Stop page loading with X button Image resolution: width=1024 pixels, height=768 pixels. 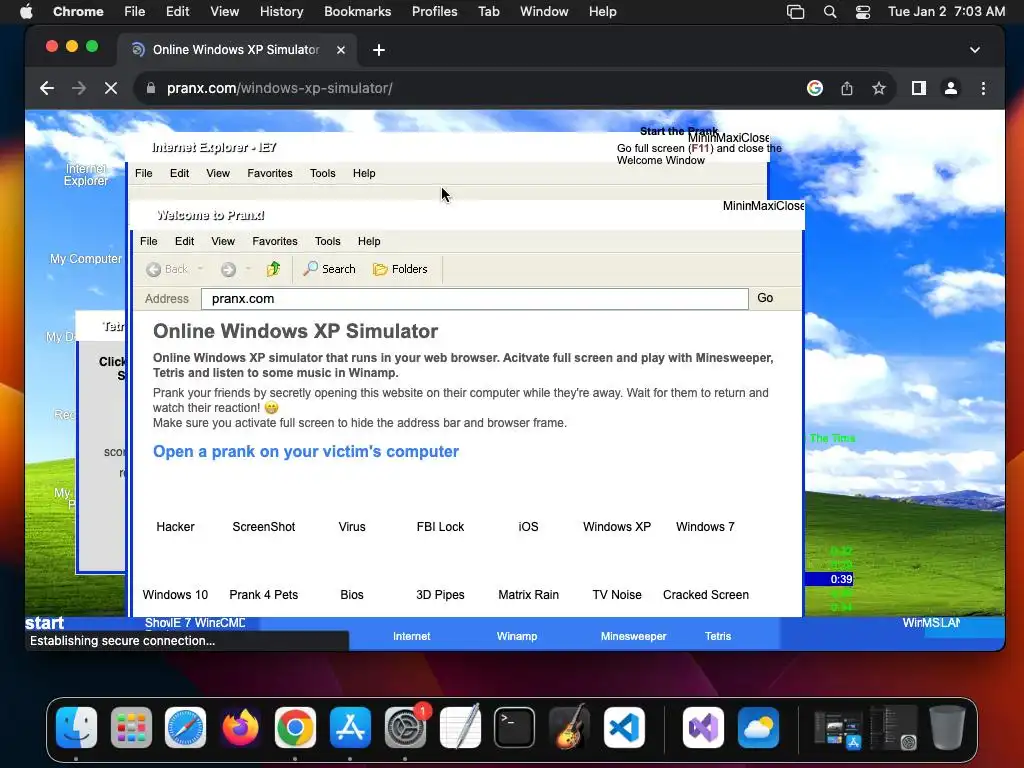[x=111, y=88]
